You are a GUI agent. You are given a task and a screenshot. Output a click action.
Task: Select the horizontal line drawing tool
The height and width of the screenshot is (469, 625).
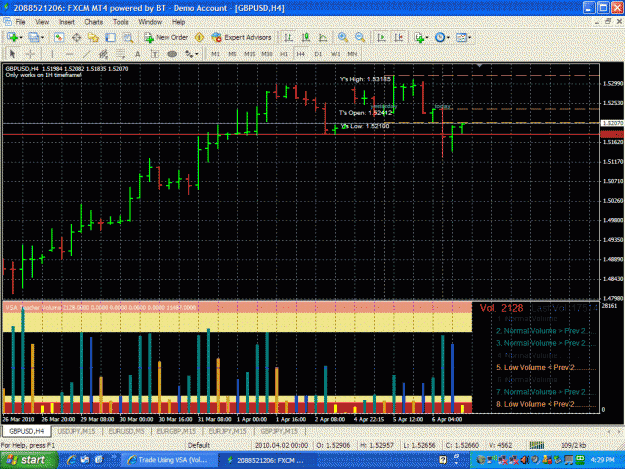click(x=69, y=54)
